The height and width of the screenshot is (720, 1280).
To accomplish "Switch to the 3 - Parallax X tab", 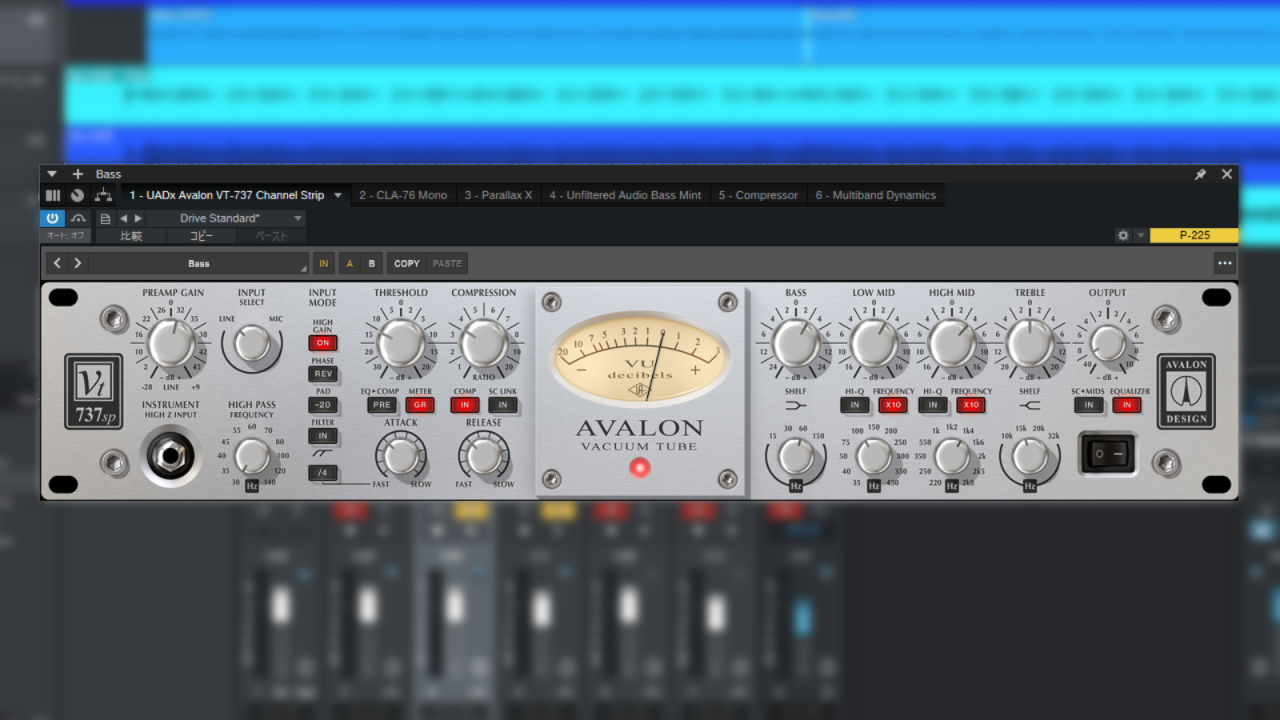I will (498, 195).
